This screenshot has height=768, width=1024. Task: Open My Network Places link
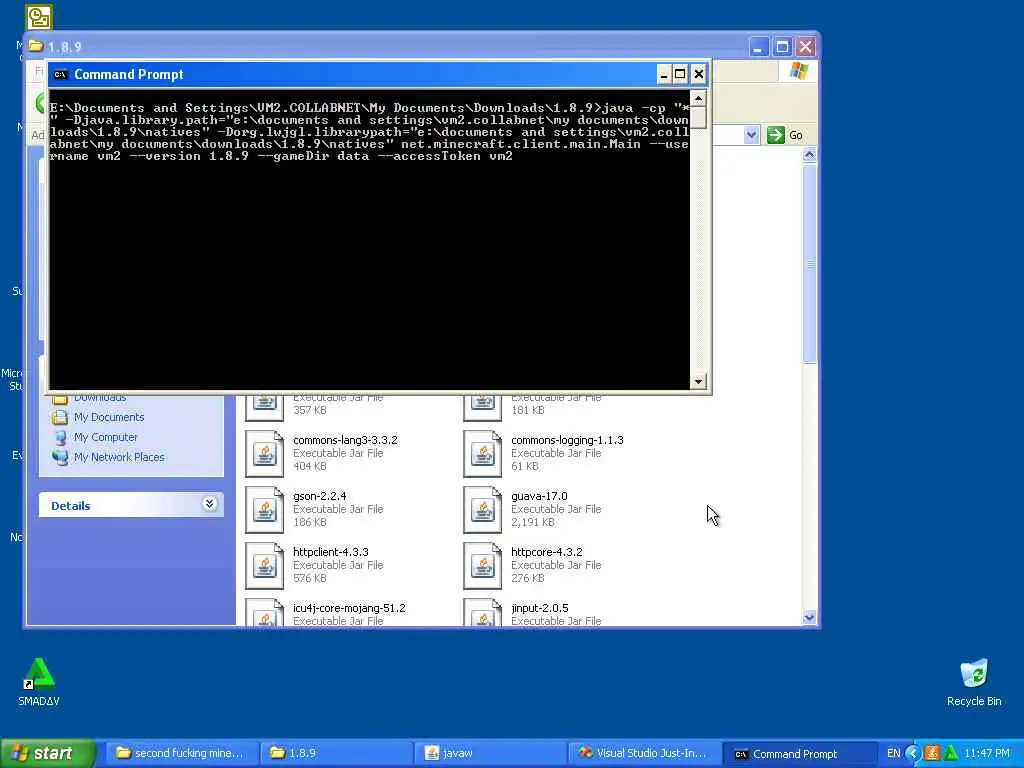[x=119, y=457]
